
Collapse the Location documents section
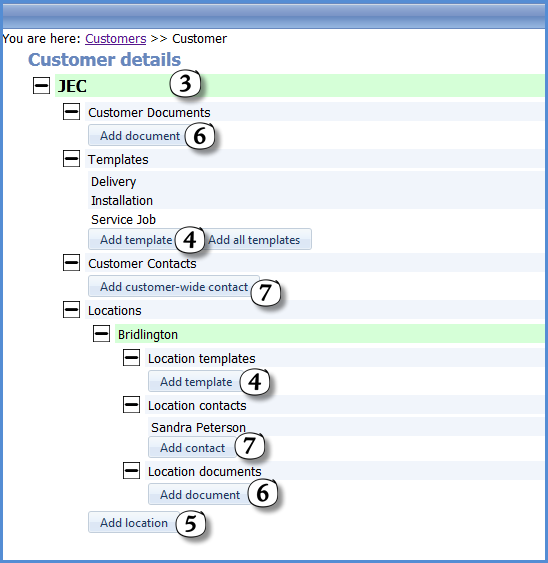131,470
